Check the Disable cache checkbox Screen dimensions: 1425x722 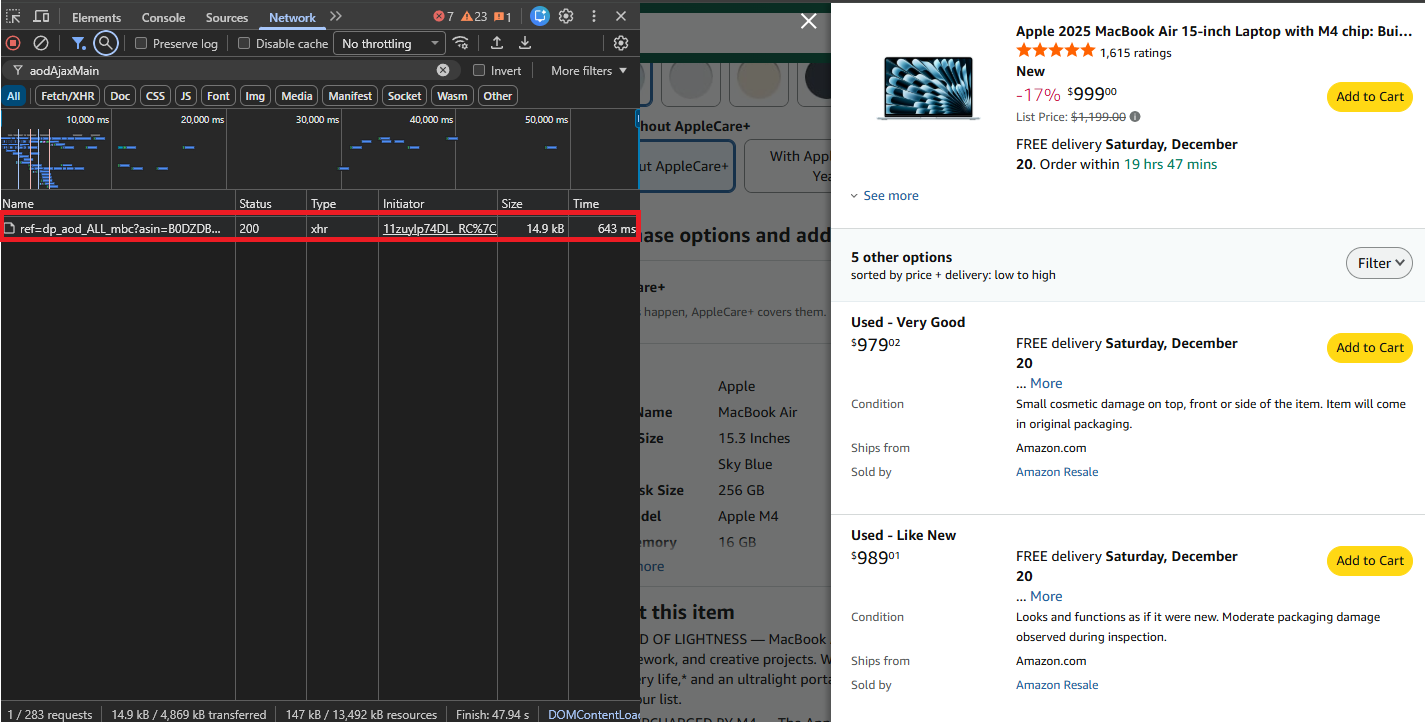[x=244, y=44]
